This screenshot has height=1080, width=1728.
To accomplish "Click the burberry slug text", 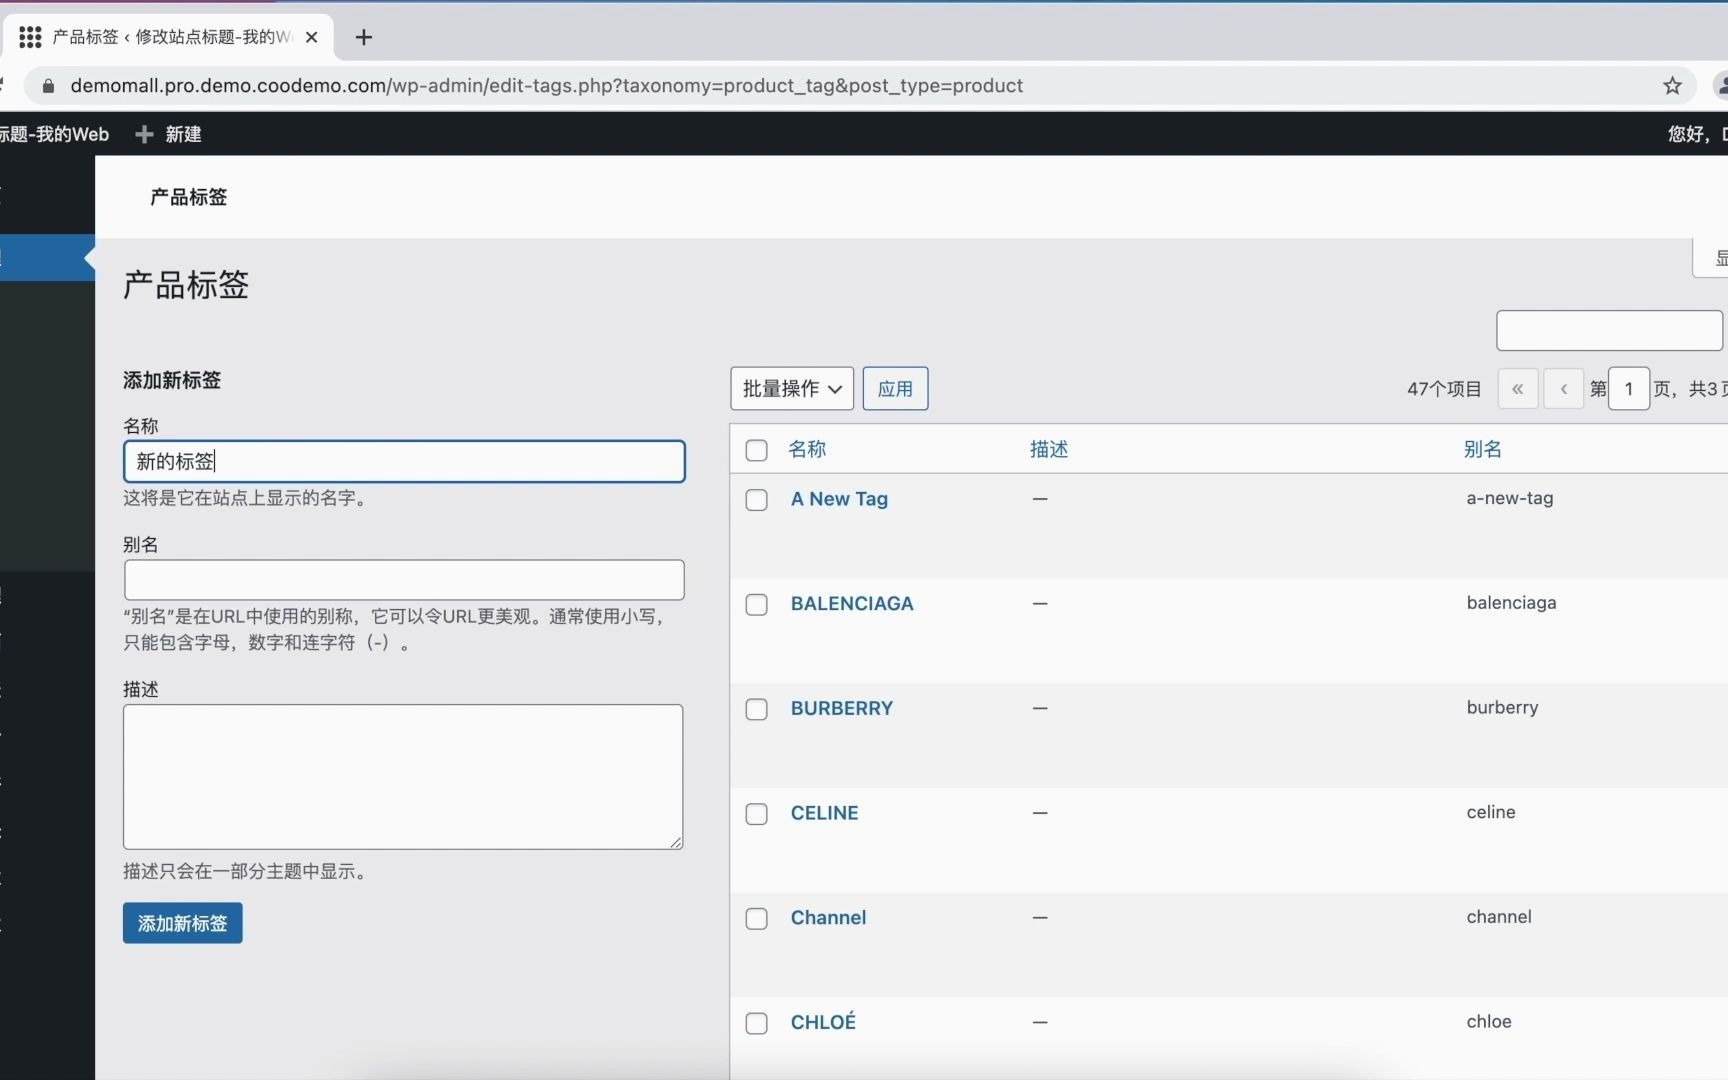I will pyautogui.click(x=1502, y=707).
